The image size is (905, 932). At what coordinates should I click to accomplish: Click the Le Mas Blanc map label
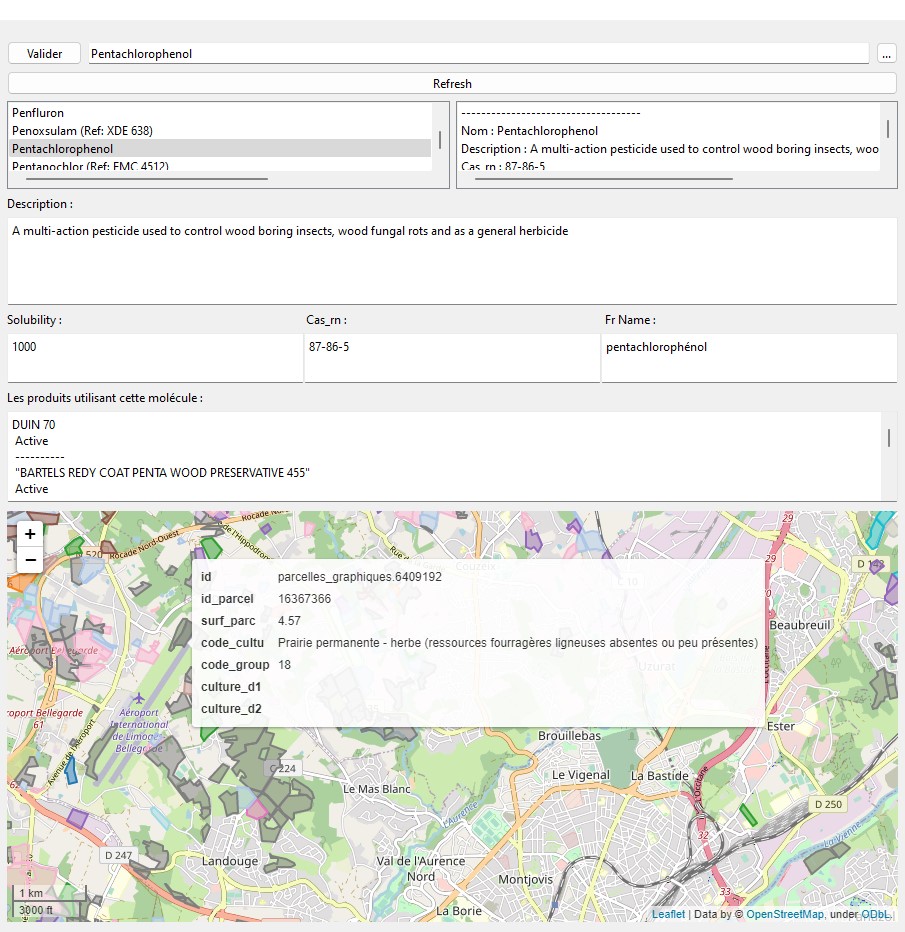[x=377, y=789]
